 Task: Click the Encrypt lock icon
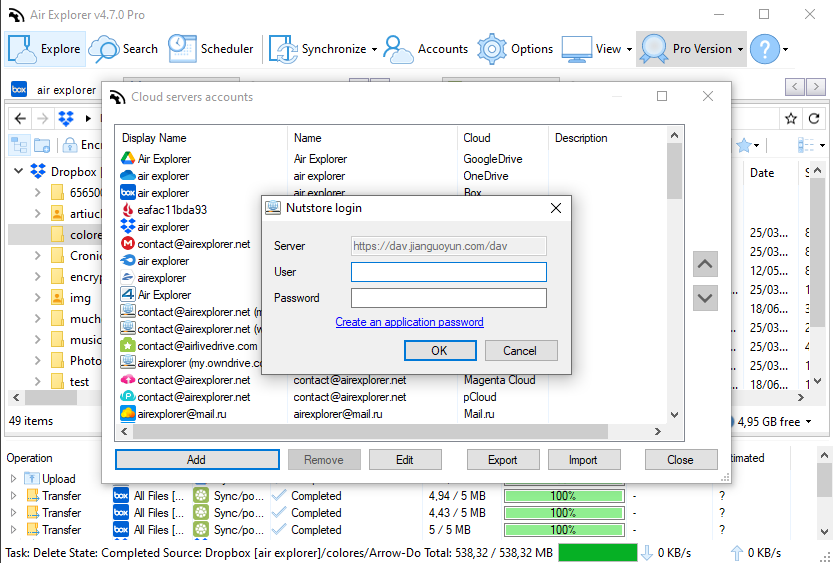tap(69, 144)
